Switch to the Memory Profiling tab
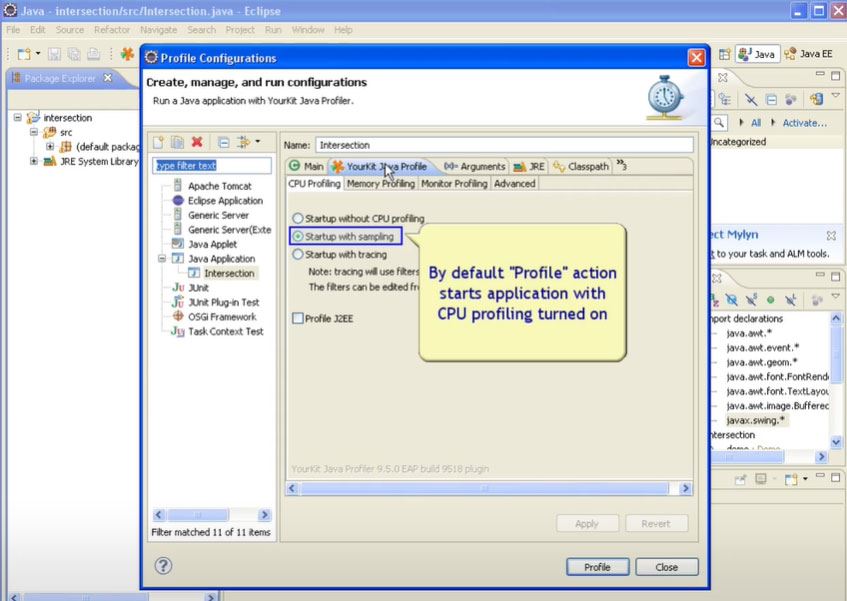Screen dimensions: 847x601 tap(380, 184)
